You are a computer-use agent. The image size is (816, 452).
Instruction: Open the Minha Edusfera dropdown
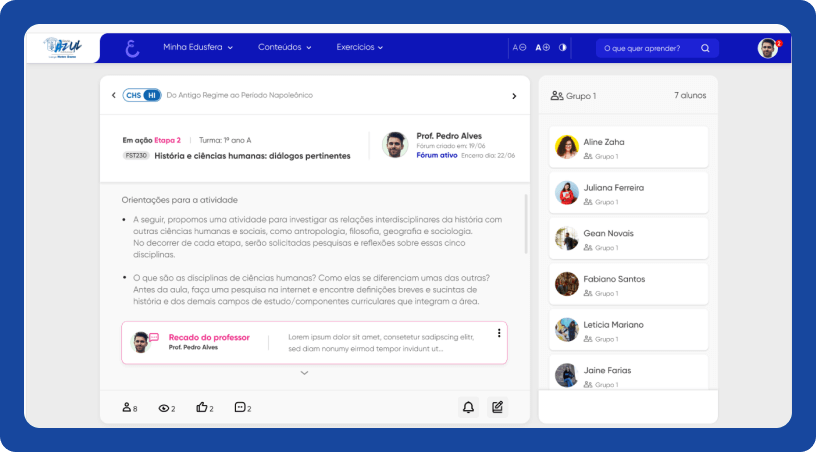click(197, 47)
